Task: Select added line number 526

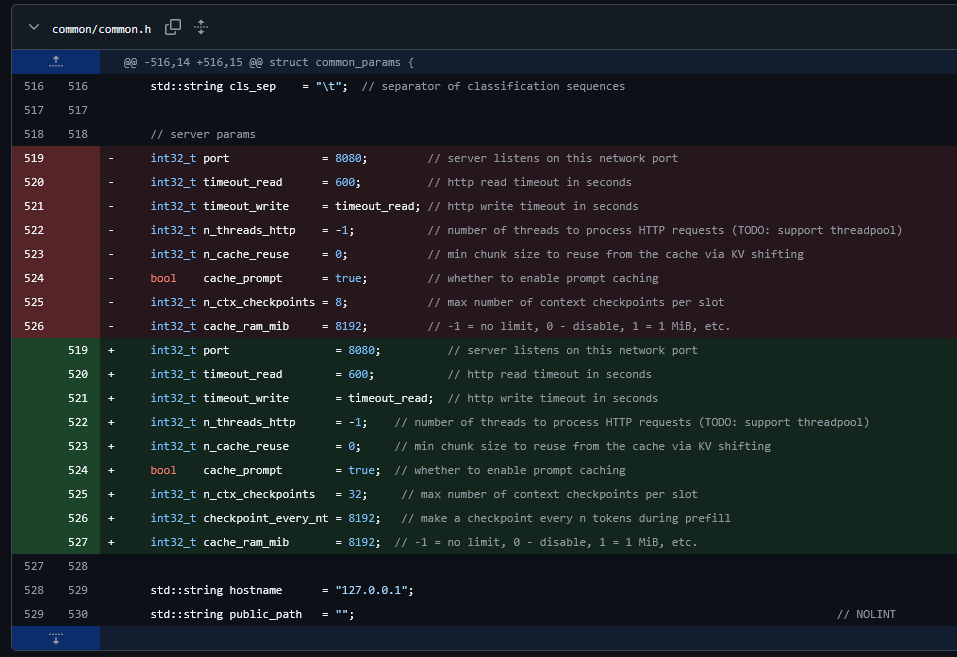Action: pos(78,518)
